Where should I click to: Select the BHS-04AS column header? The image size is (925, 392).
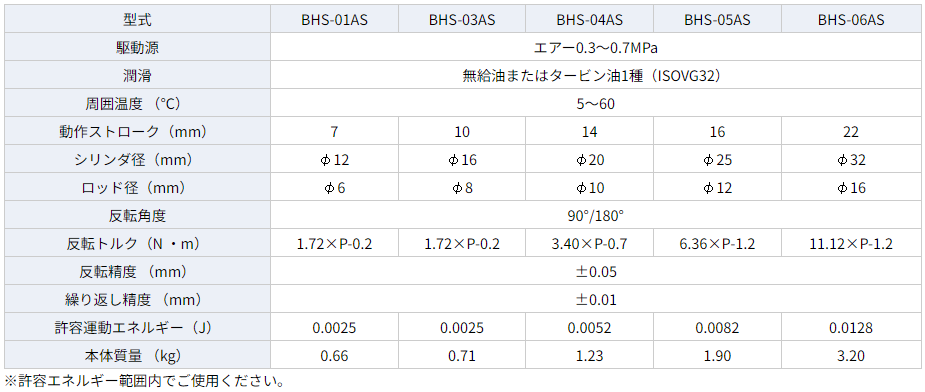[589, 19]
